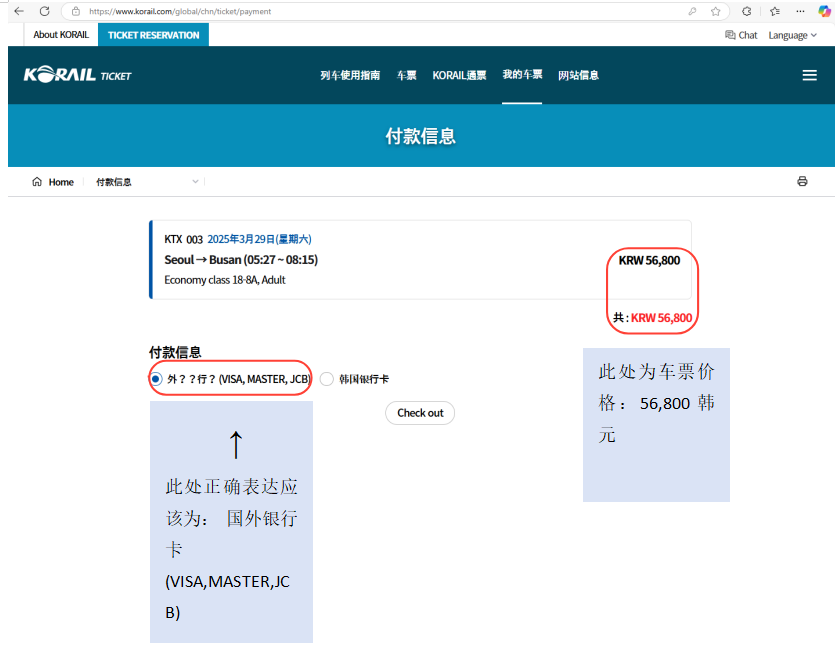The image size is (835, 652).
Task: Select the 韩国银行卡 payment option
Action: point(327,379)
